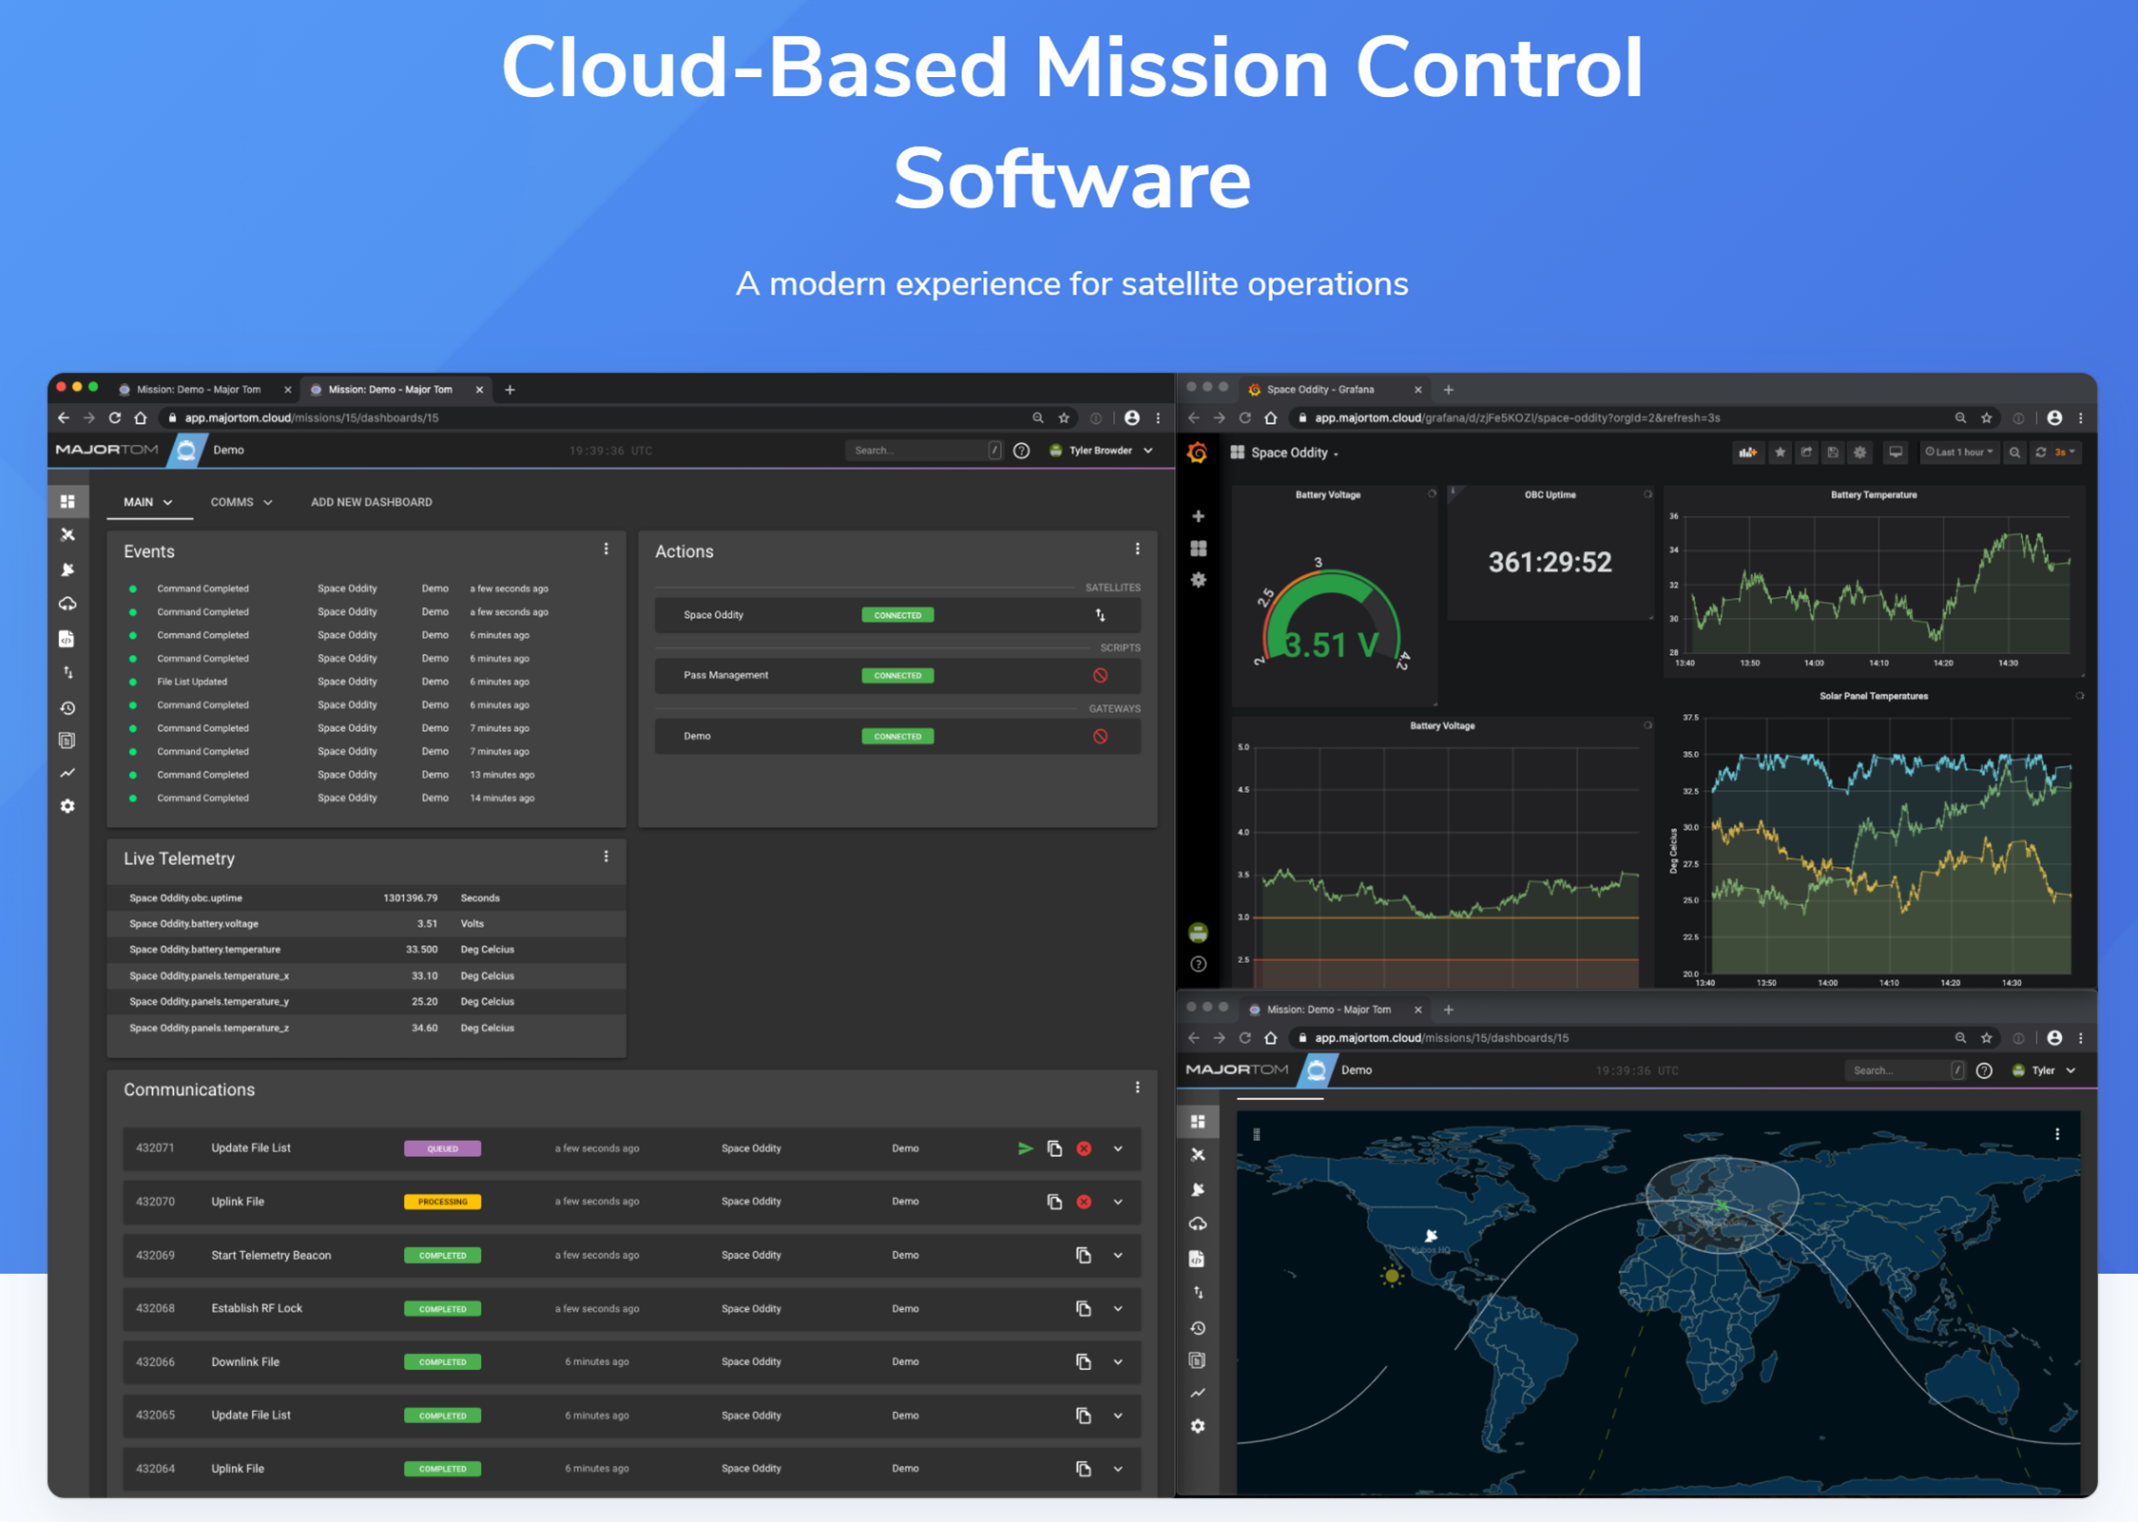Open the MAIN dashboard dropdown

148,502
